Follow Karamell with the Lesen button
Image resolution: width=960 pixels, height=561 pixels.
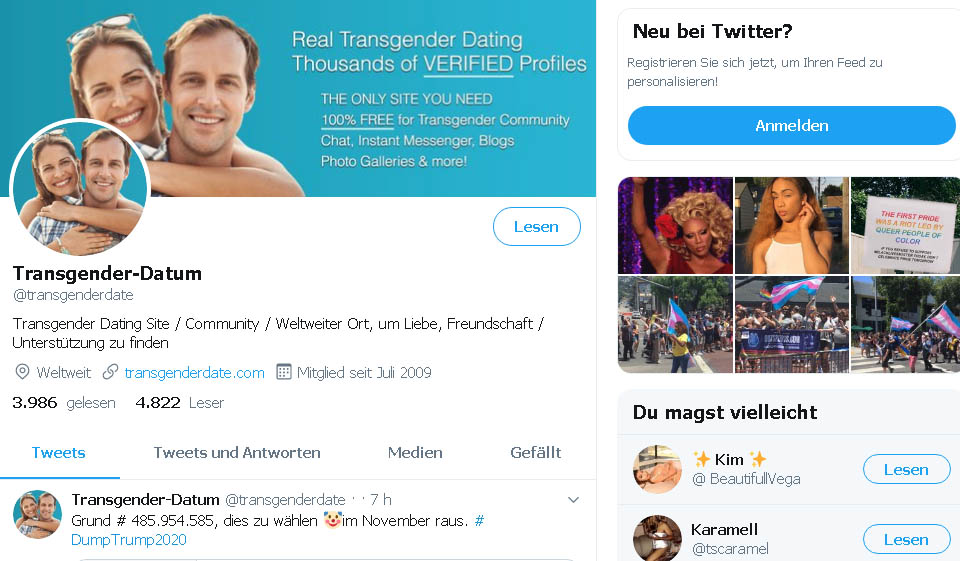905,539
